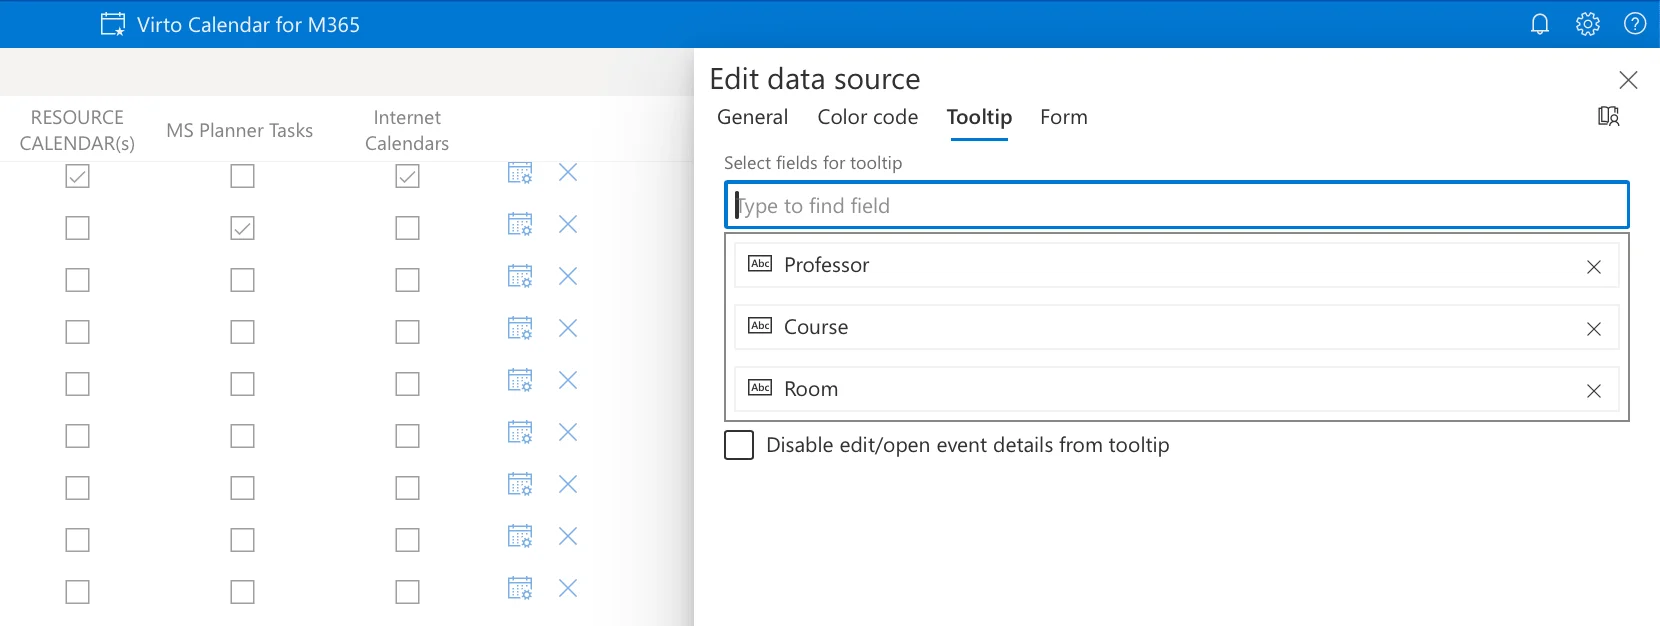Open calendar settings icon in the third row
Viewport: 1660px width, 626px height.
[x=520, y=276]
